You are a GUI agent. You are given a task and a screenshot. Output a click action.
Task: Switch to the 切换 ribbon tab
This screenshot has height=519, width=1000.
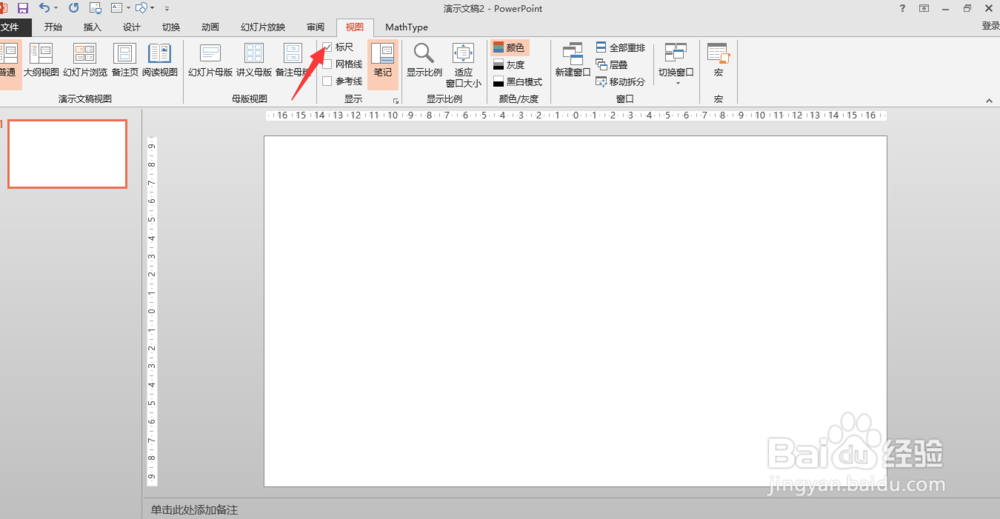171,27
